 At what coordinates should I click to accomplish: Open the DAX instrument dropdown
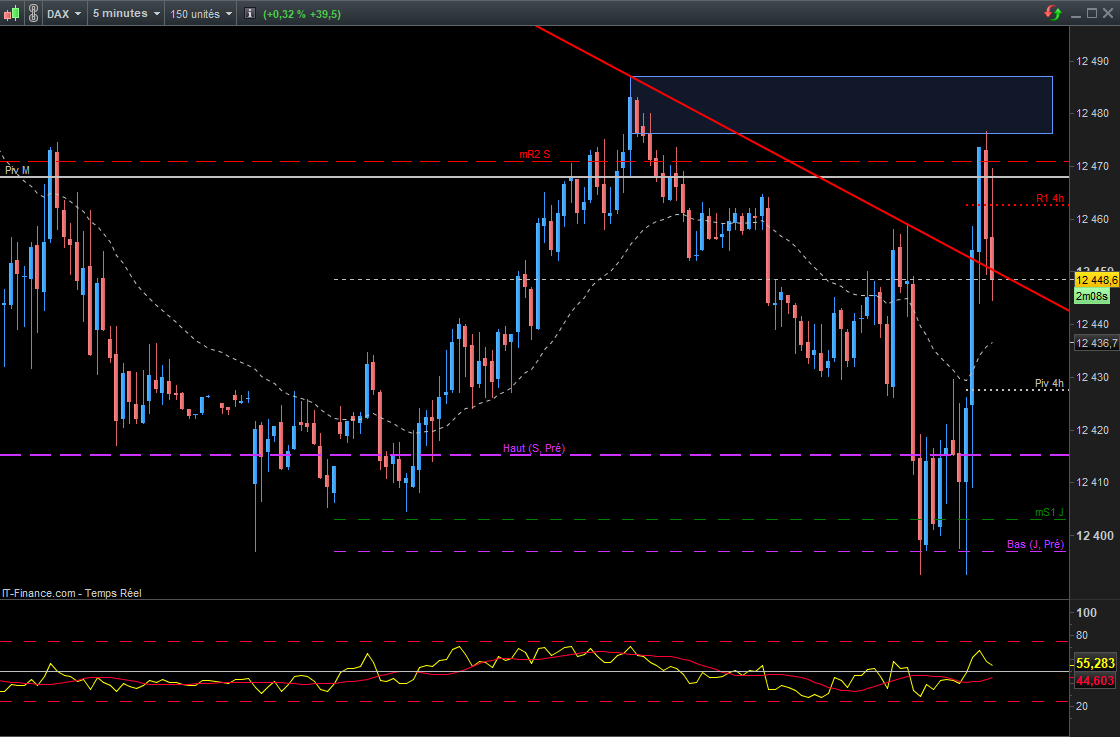point(64,14)
